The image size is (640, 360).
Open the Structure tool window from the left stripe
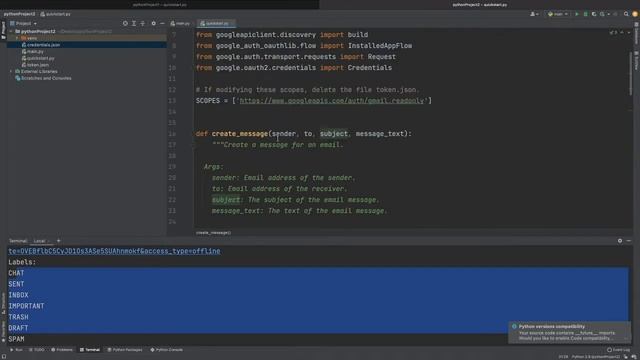pyautogui.click(x=3, y=303)
